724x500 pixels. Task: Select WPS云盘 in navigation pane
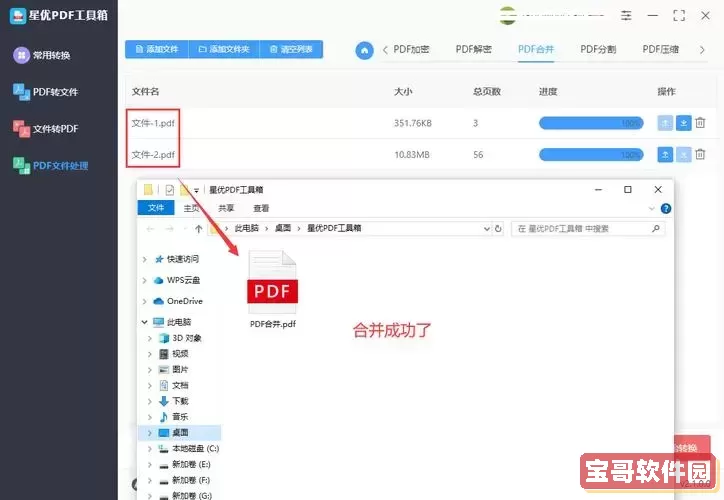[x=183, y=280]
